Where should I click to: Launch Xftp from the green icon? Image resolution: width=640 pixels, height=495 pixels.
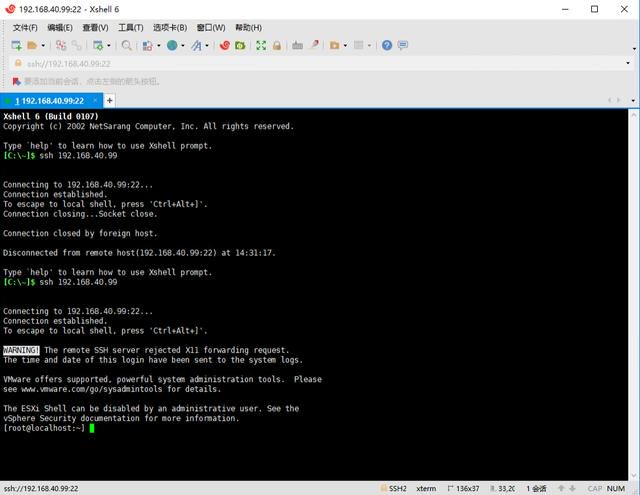point(240,45)
